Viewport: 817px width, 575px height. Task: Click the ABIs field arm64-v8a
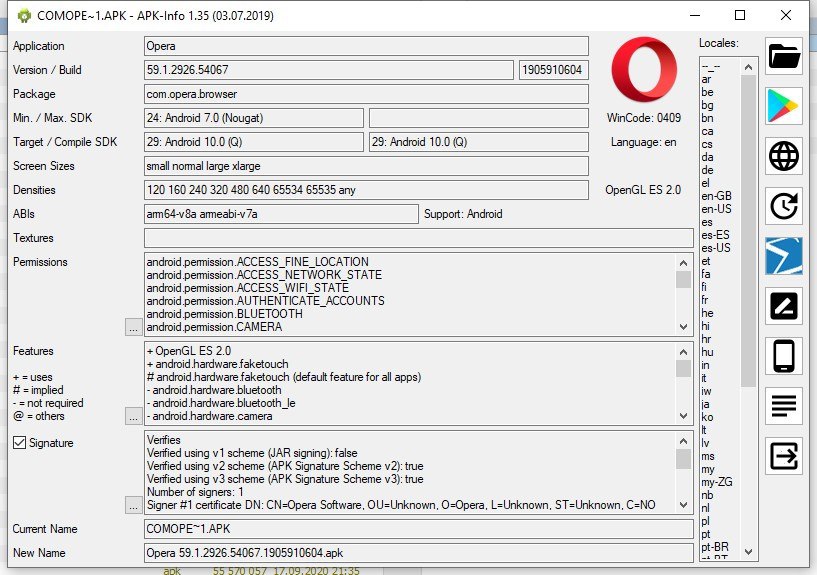click(281, 214)
